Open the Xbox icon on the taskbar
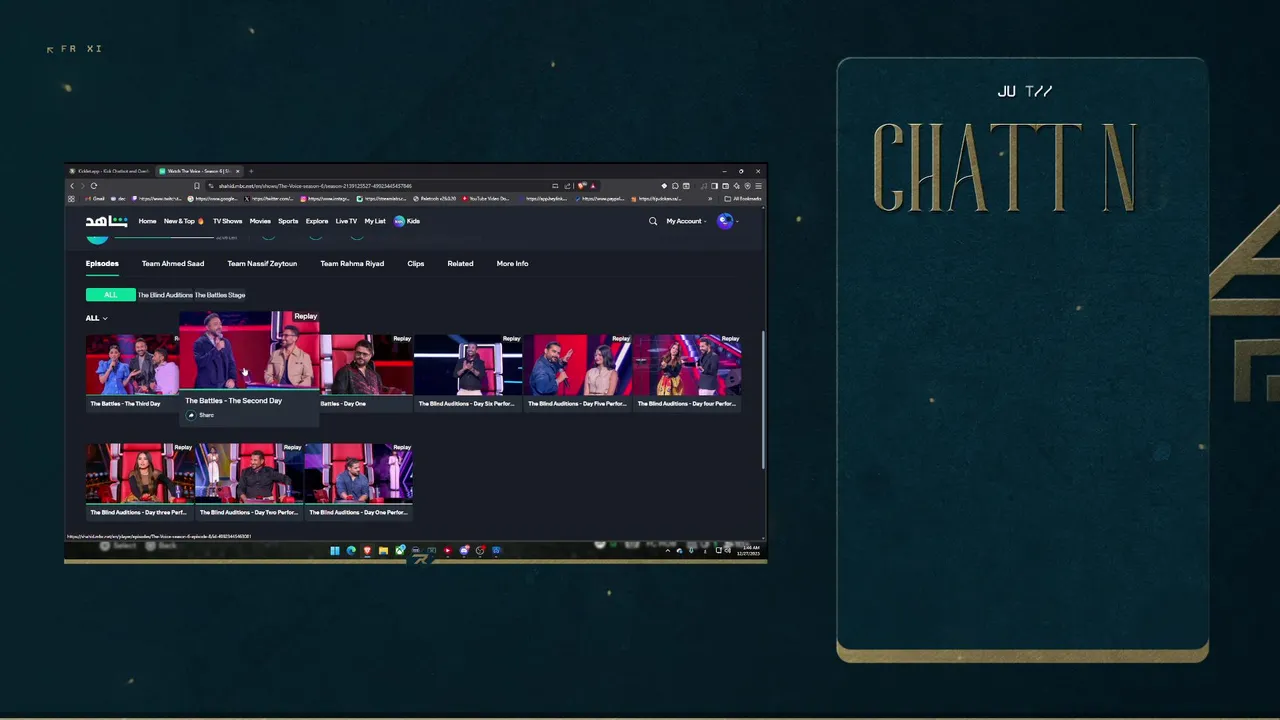Viewport: 1280px width, 720px height. tap(400, 551)
